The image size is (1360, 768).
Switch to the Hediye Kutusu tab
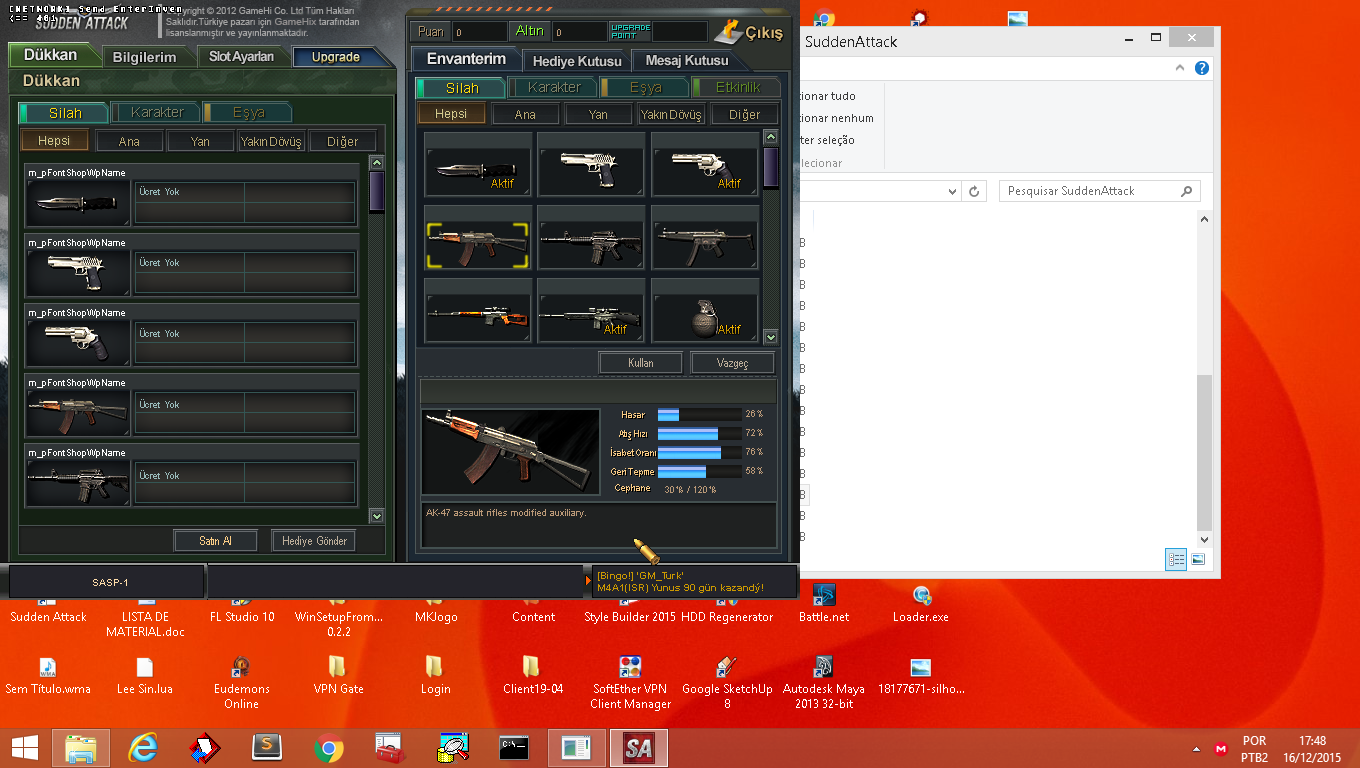(577, 61)
